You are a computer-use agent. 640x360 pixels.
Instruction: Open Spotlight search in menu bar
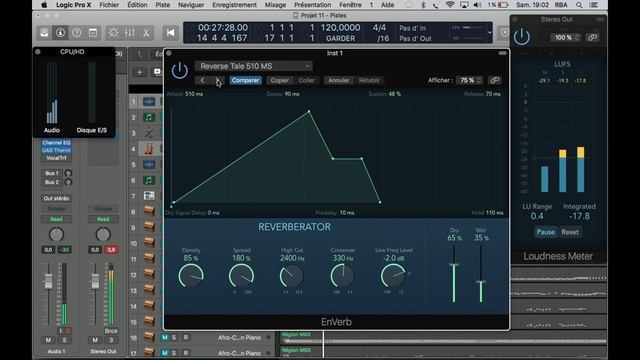coord(579,5)
